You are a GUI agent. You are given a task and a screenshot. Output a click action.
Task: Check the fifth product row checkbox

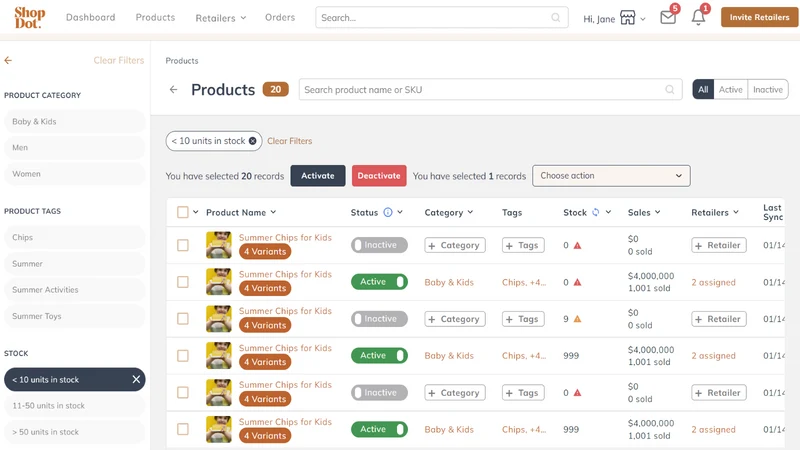183,392
